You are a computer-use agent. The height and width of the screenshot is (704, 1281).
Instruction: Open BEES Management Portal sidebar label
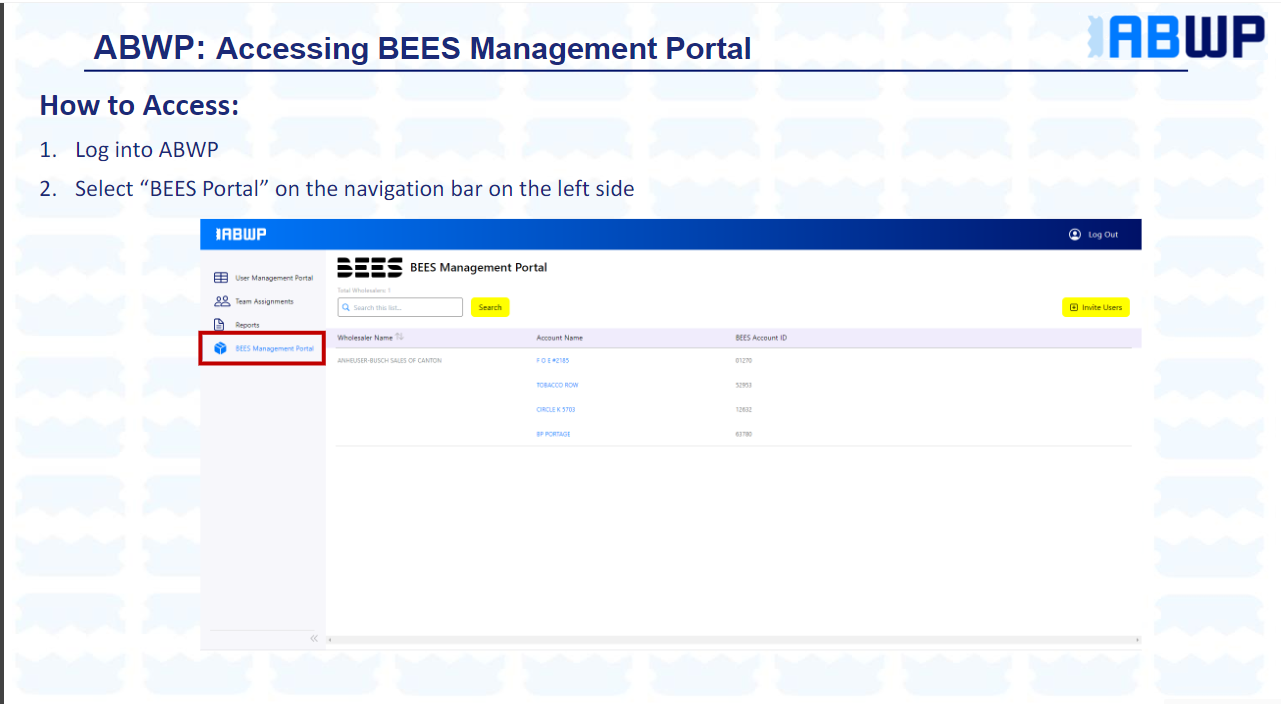point(274,349)
